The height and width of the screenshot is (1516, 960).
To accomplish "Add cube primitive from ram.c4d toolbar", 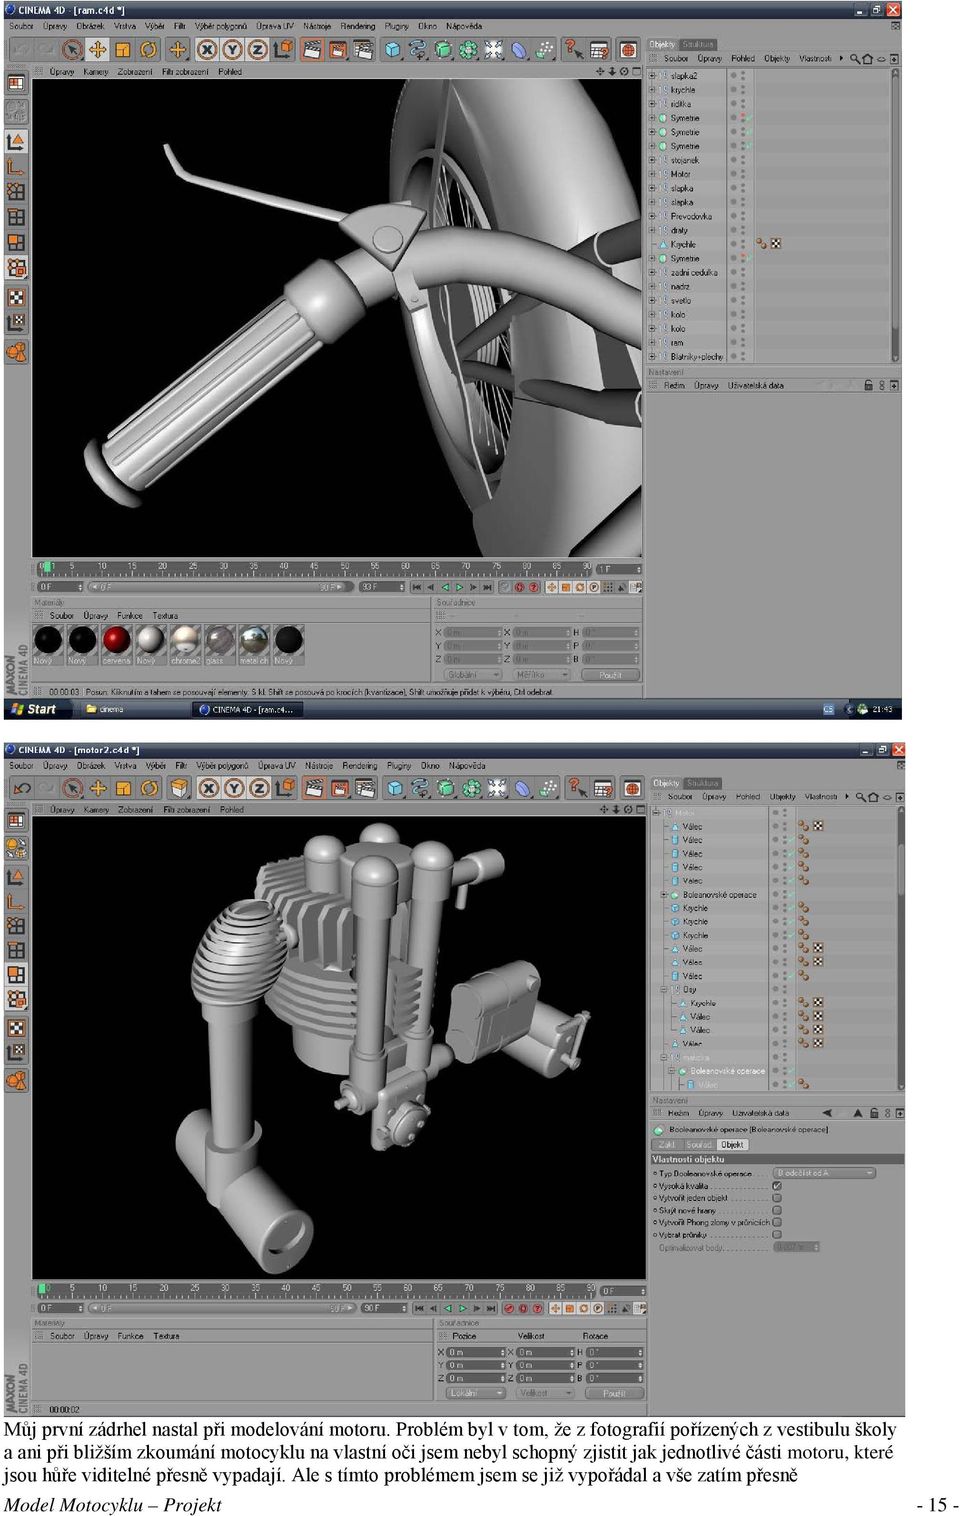I will click(394, 49).
